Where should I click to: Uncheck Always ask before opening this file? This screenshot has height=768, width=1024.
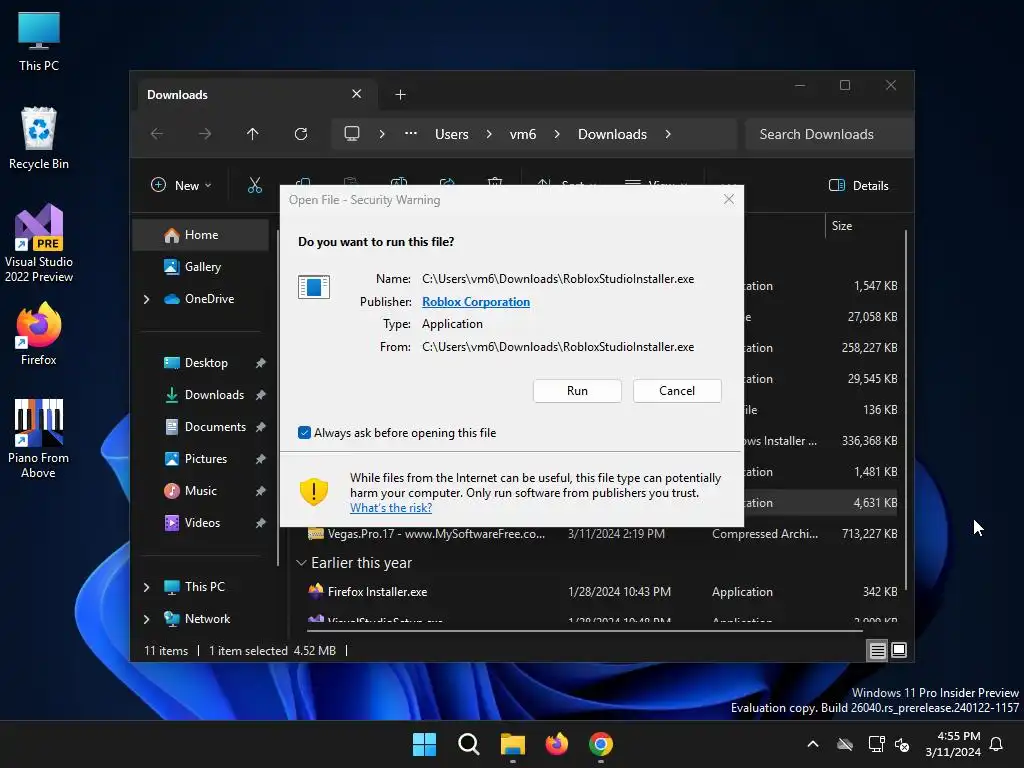(304, 432)
